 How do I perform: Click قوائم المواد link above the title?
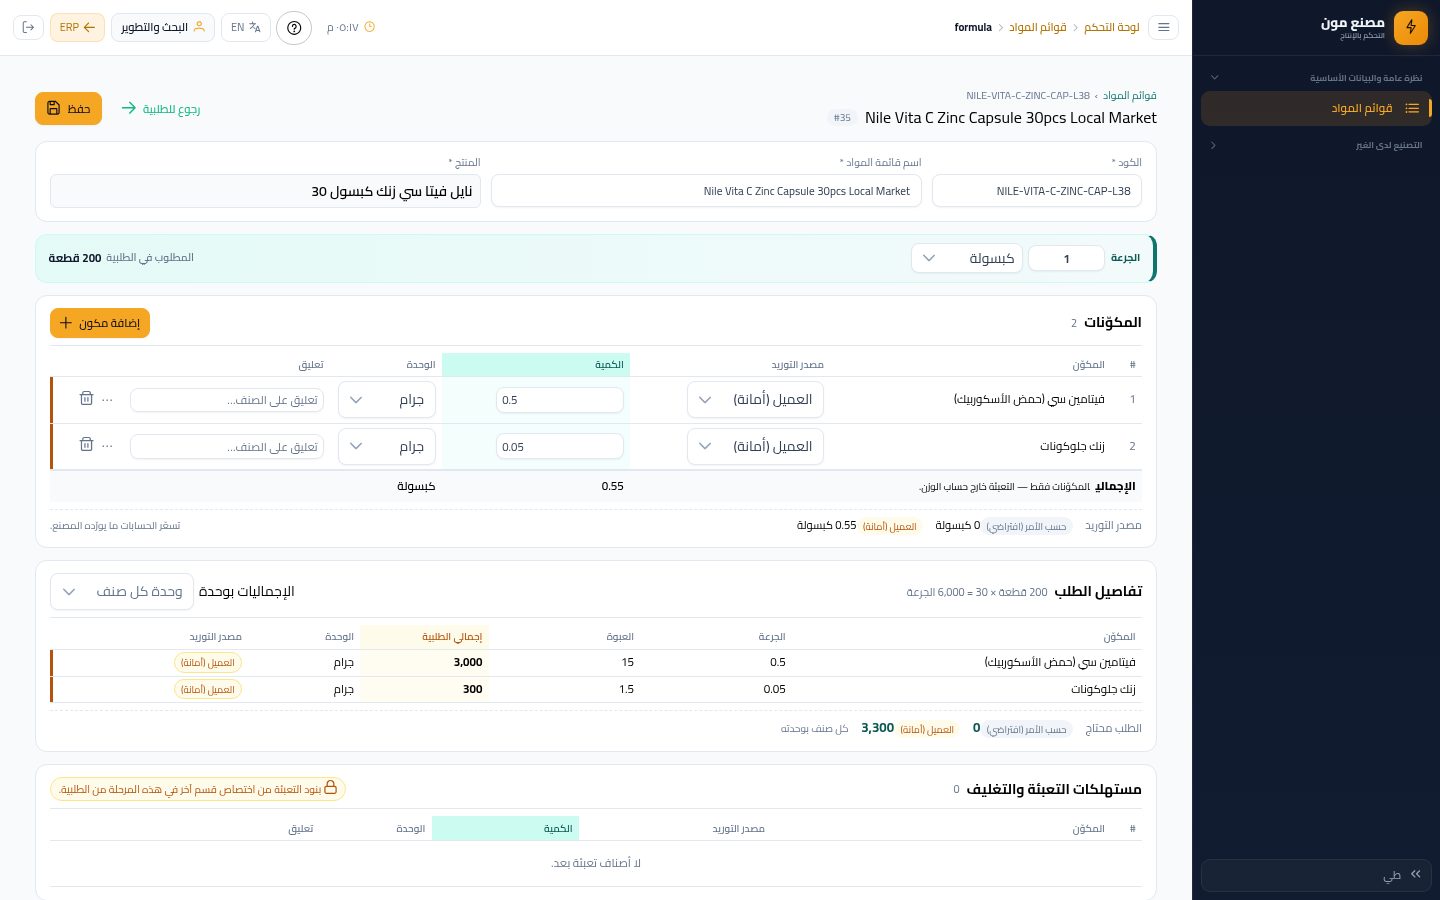(1130, 96)
